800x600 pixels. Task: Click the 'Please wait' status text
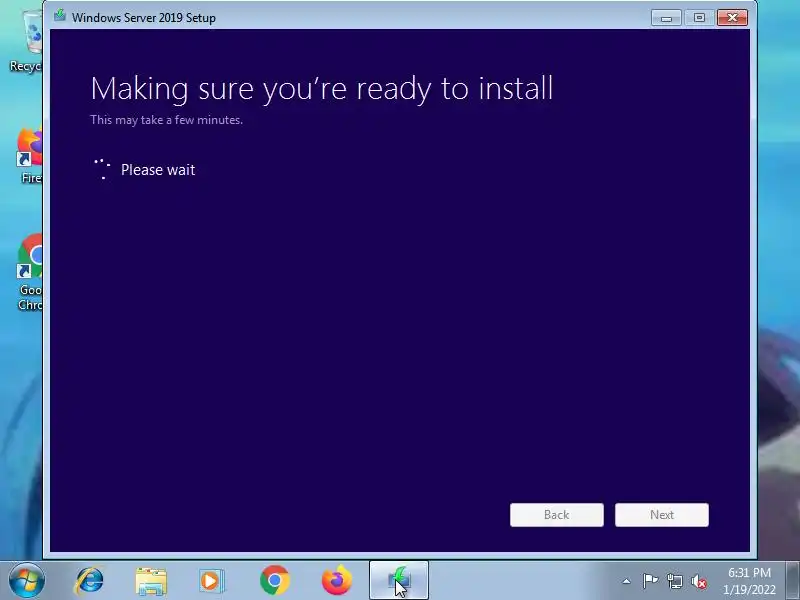[158, 170]
